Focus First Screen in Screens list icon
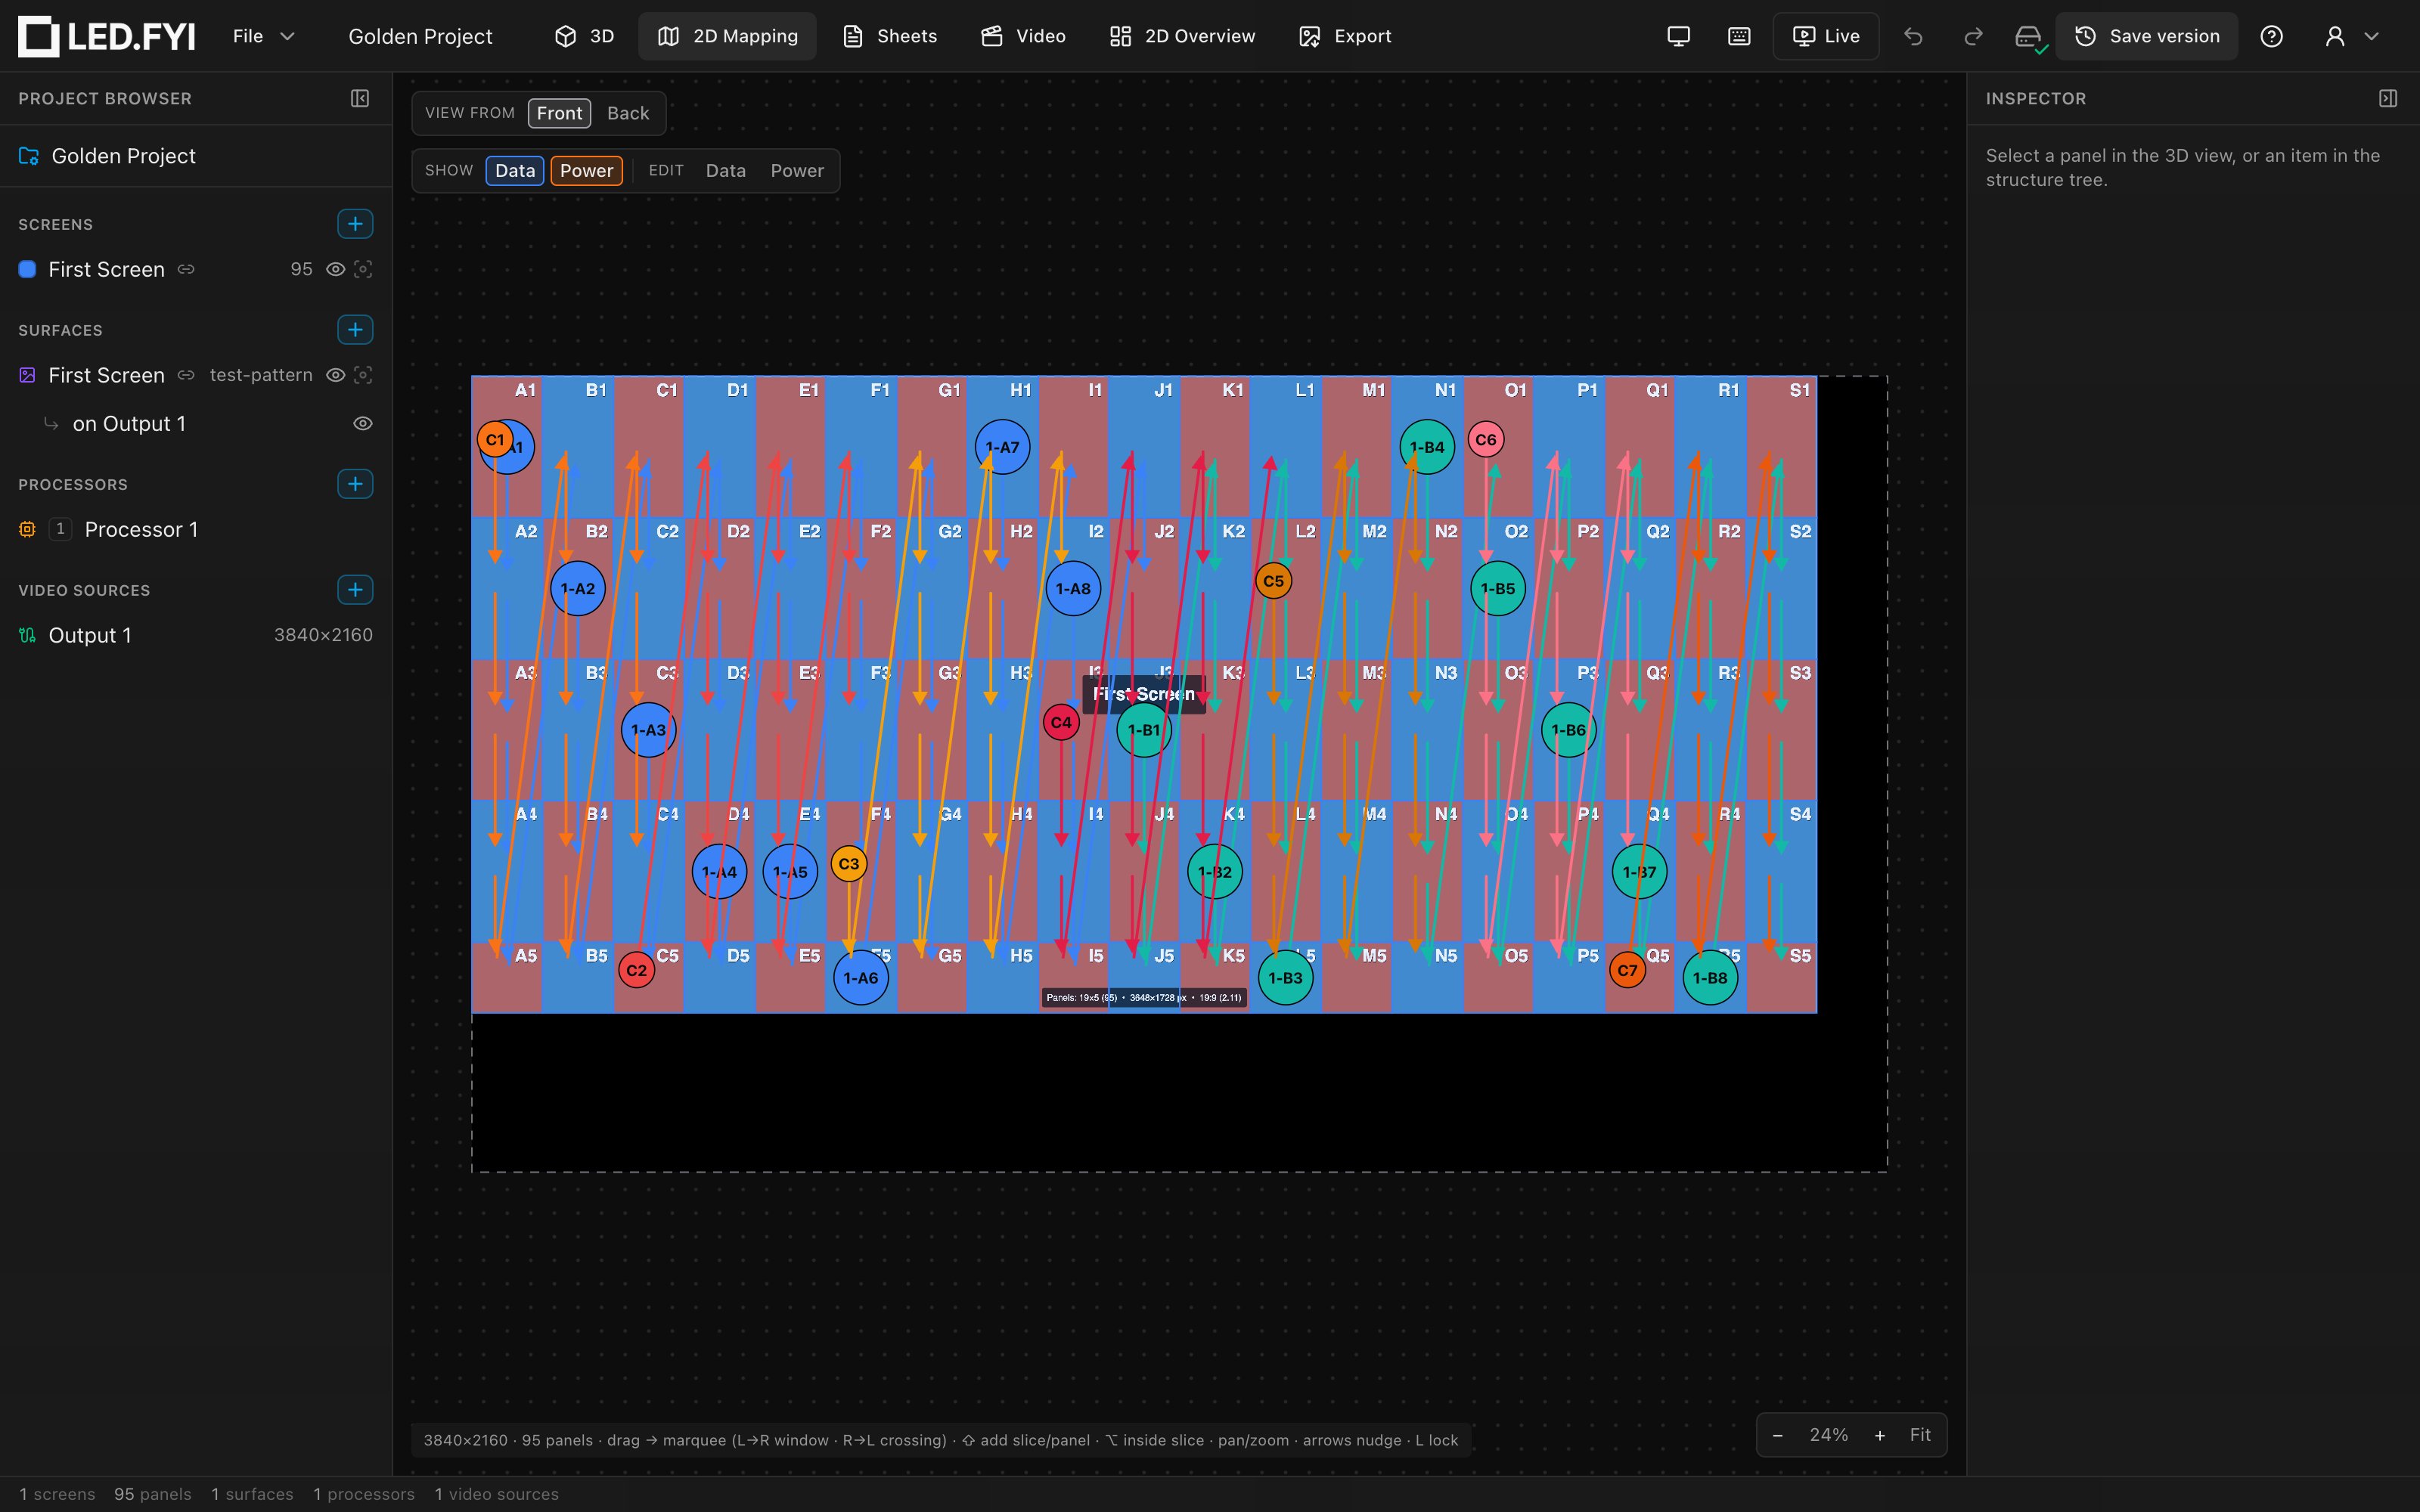 click(363, 269)
